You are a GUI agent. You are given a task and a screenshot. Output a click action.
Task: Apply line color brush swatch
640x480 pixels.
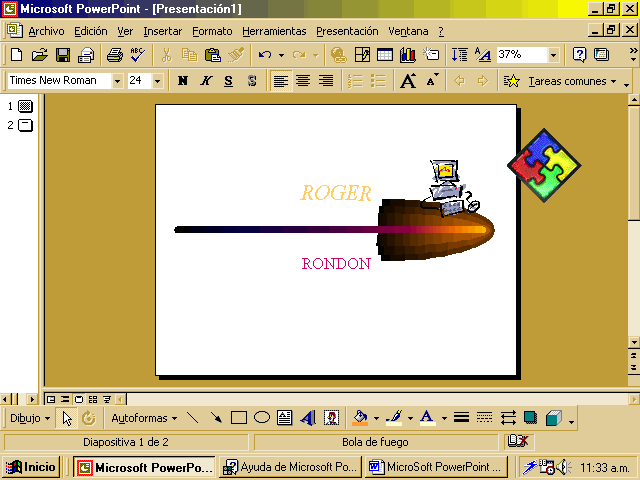click(x=394, y=418)
